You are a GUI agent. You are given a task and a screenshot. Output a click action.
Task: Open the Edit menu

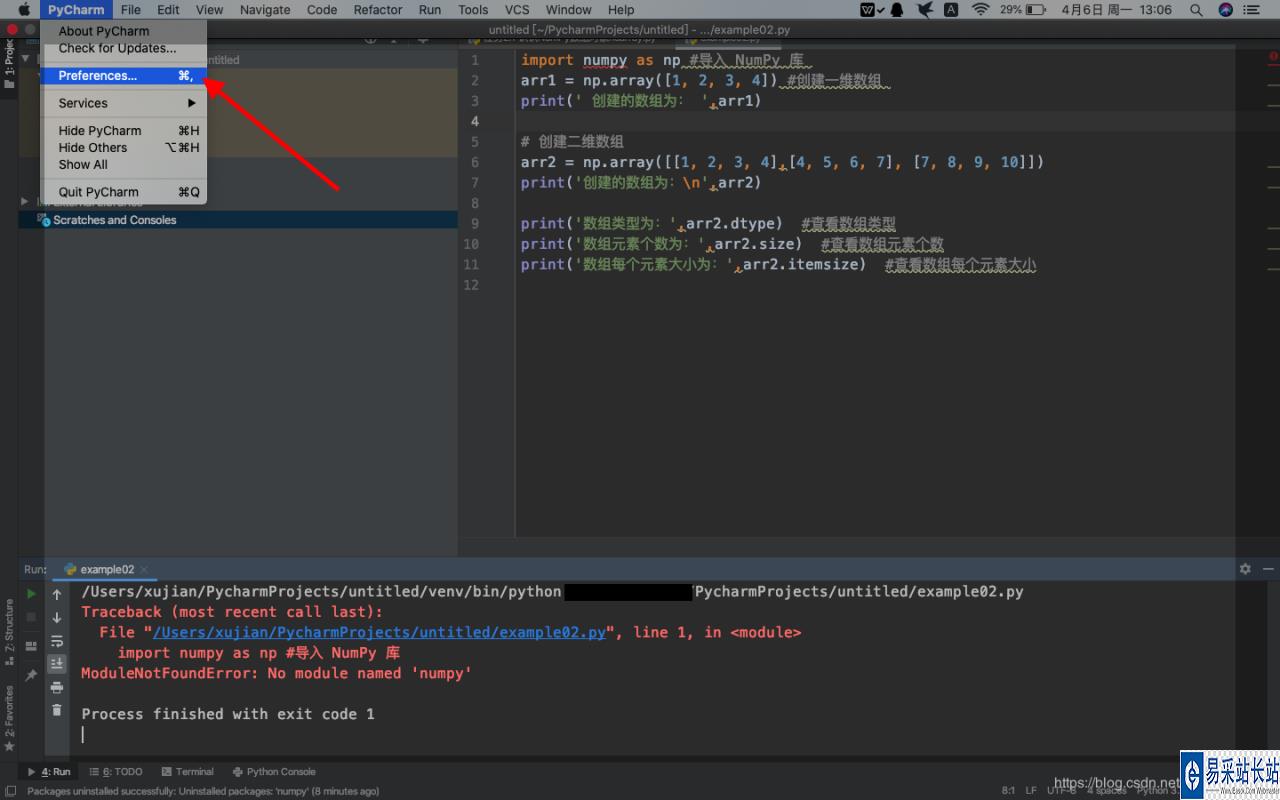pyautogui.click(x=168, y=10)
